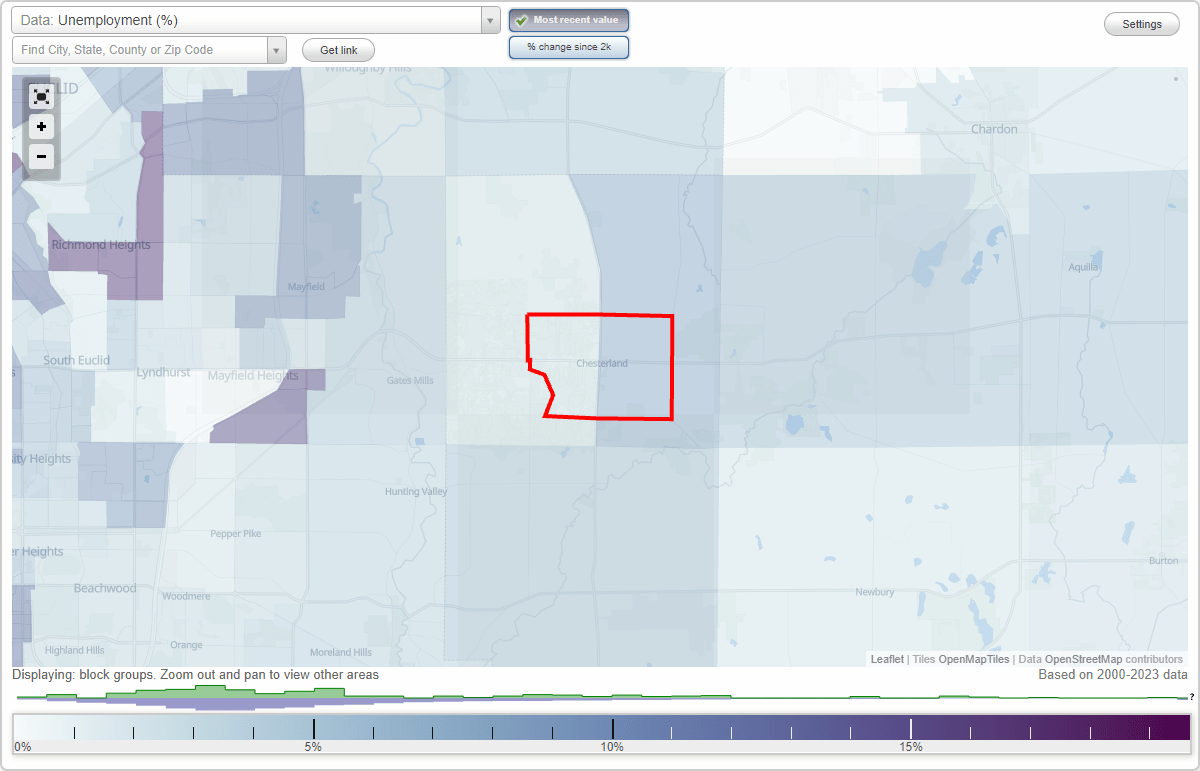
Task: Click the South Euclid label
Action: 77,360
